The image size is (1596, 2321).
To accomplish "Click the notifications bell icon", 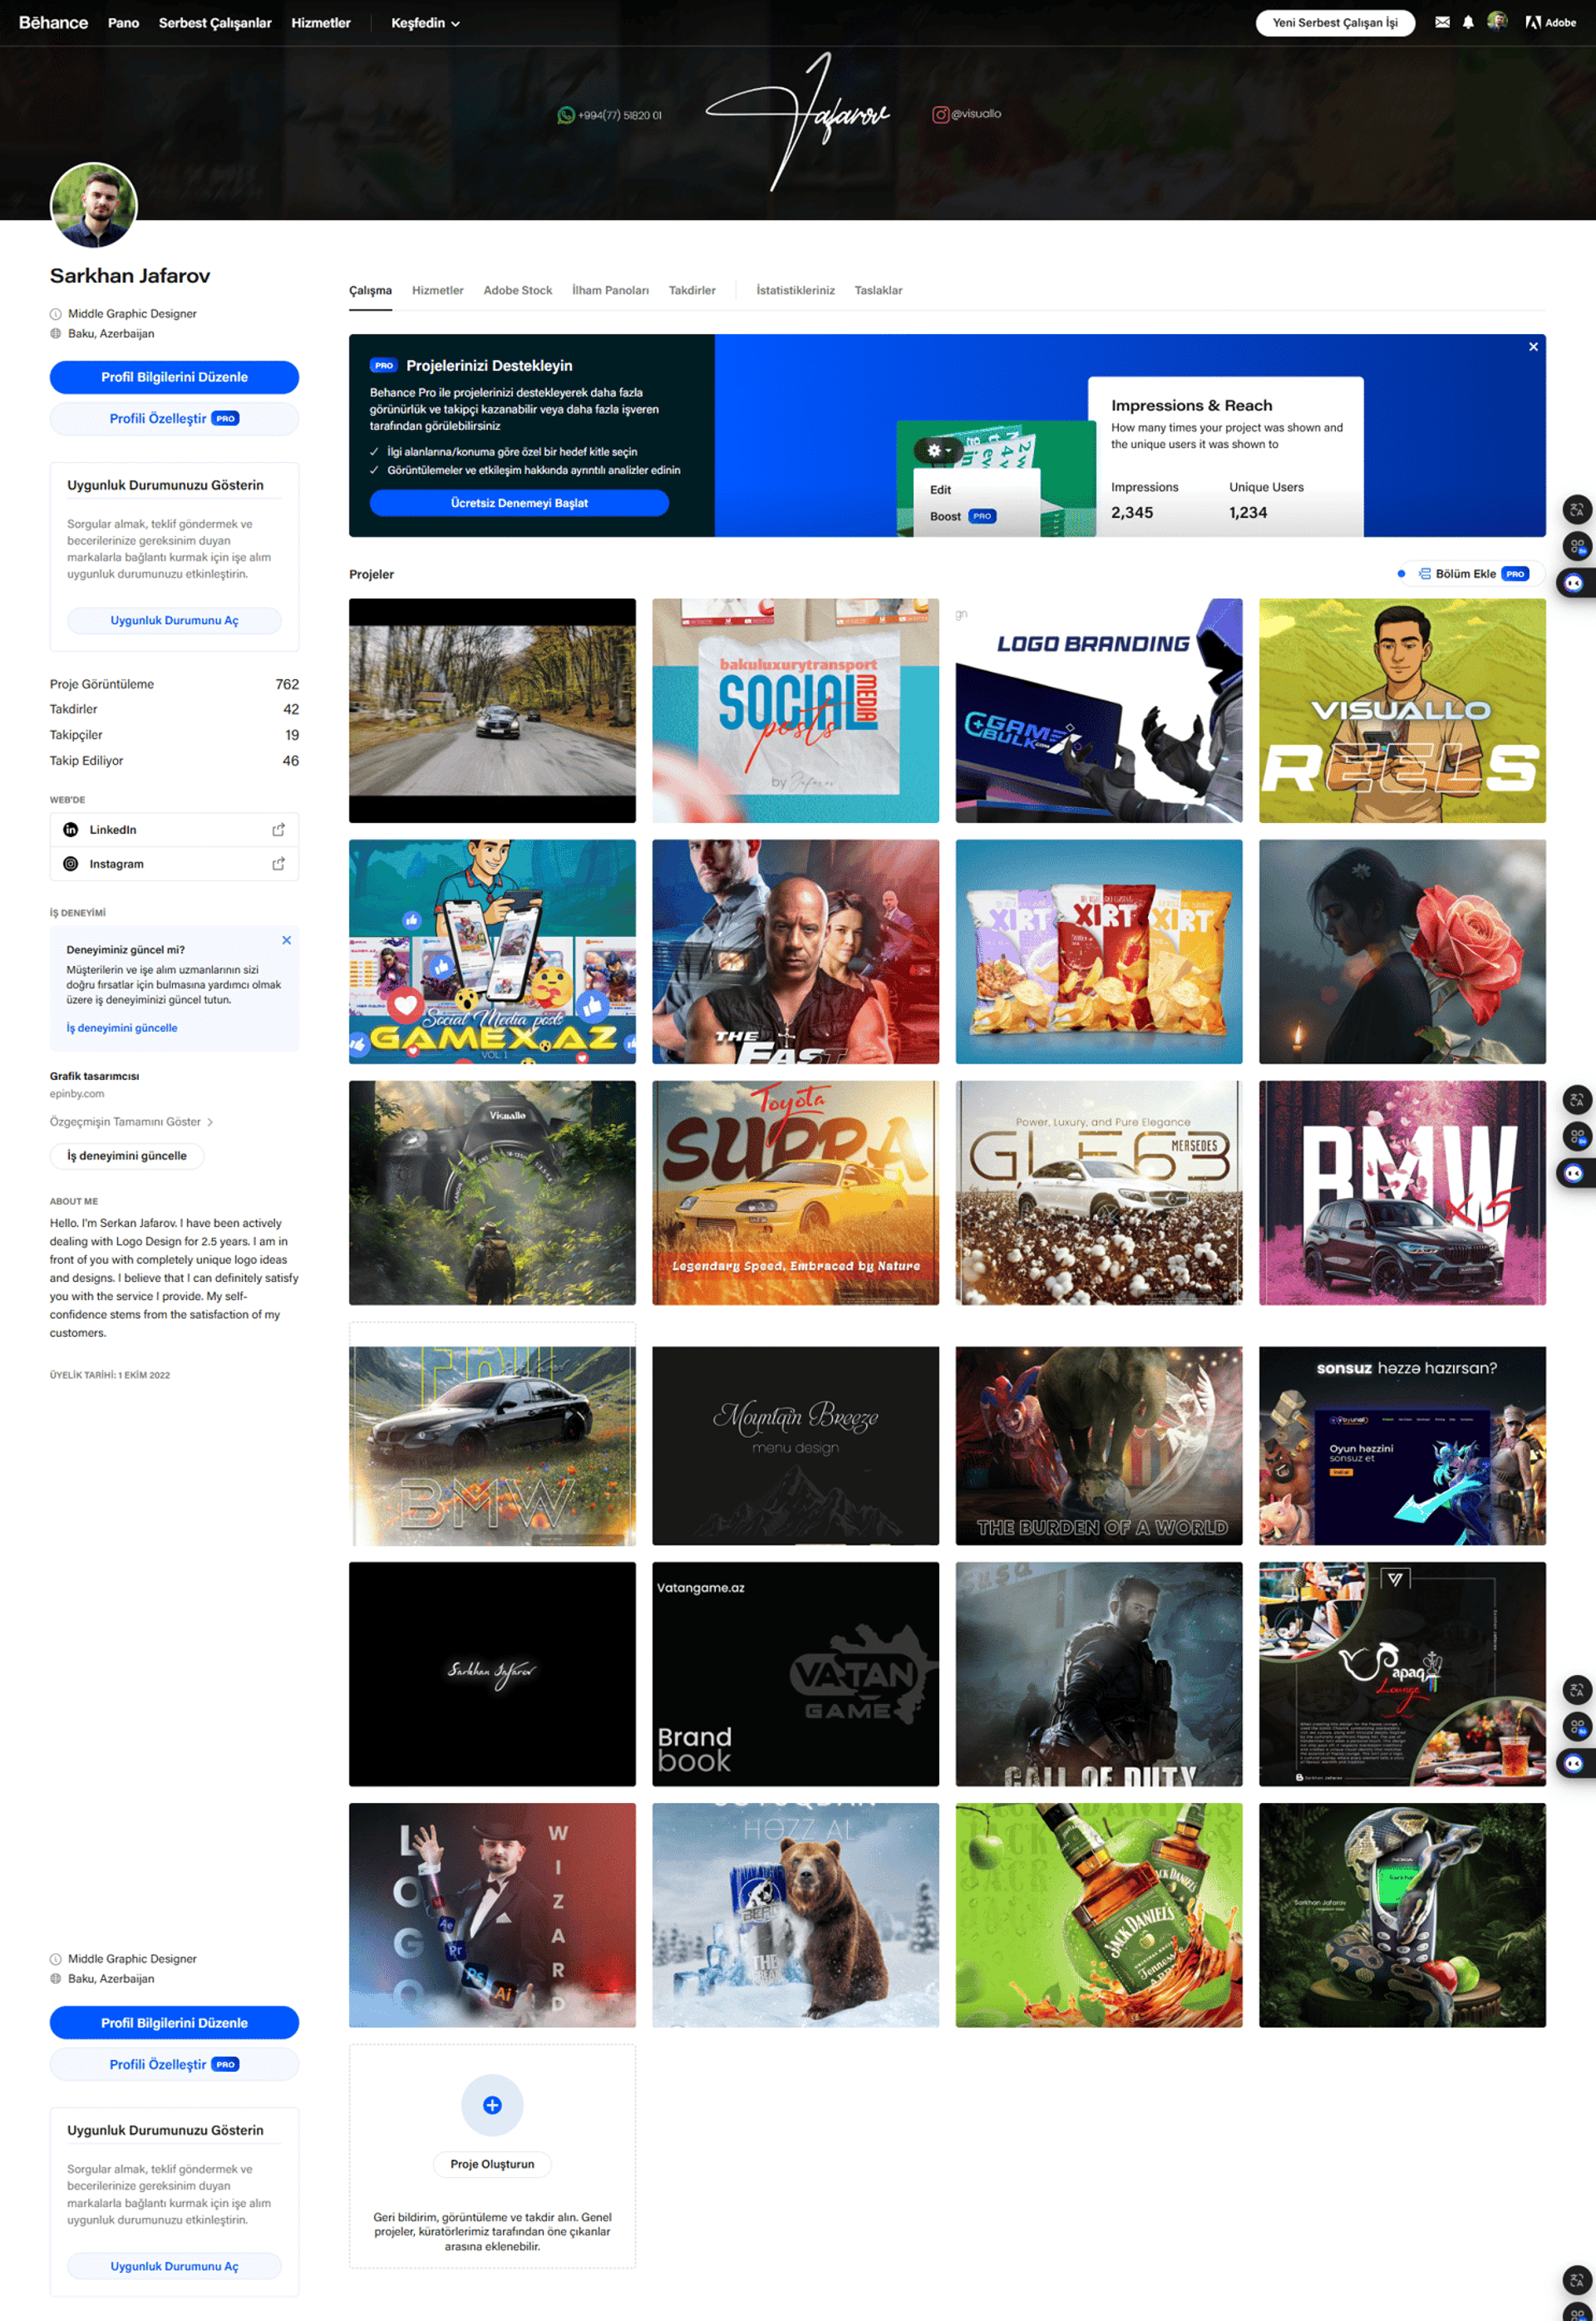I will tap(1468, 22).
